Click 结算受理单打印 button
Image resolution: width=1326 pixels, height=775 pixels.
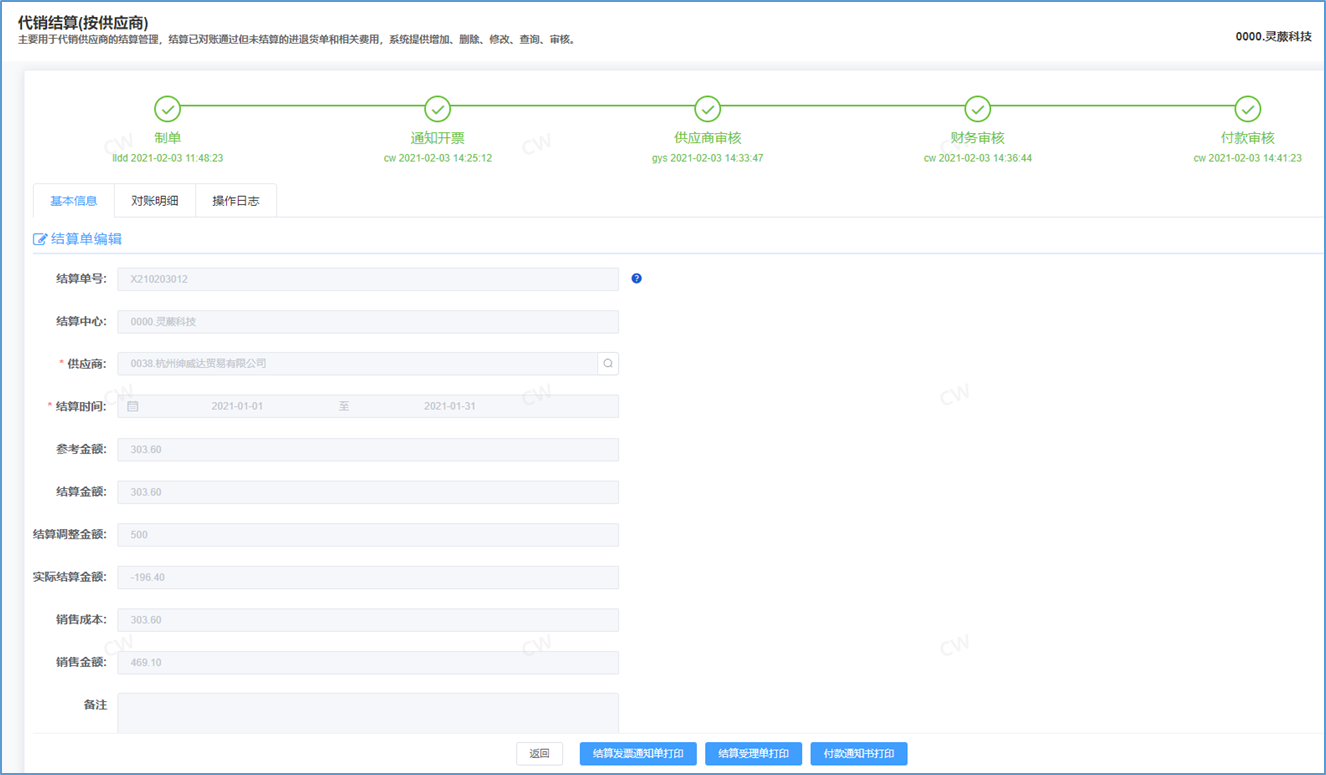[x=754, y=754]
